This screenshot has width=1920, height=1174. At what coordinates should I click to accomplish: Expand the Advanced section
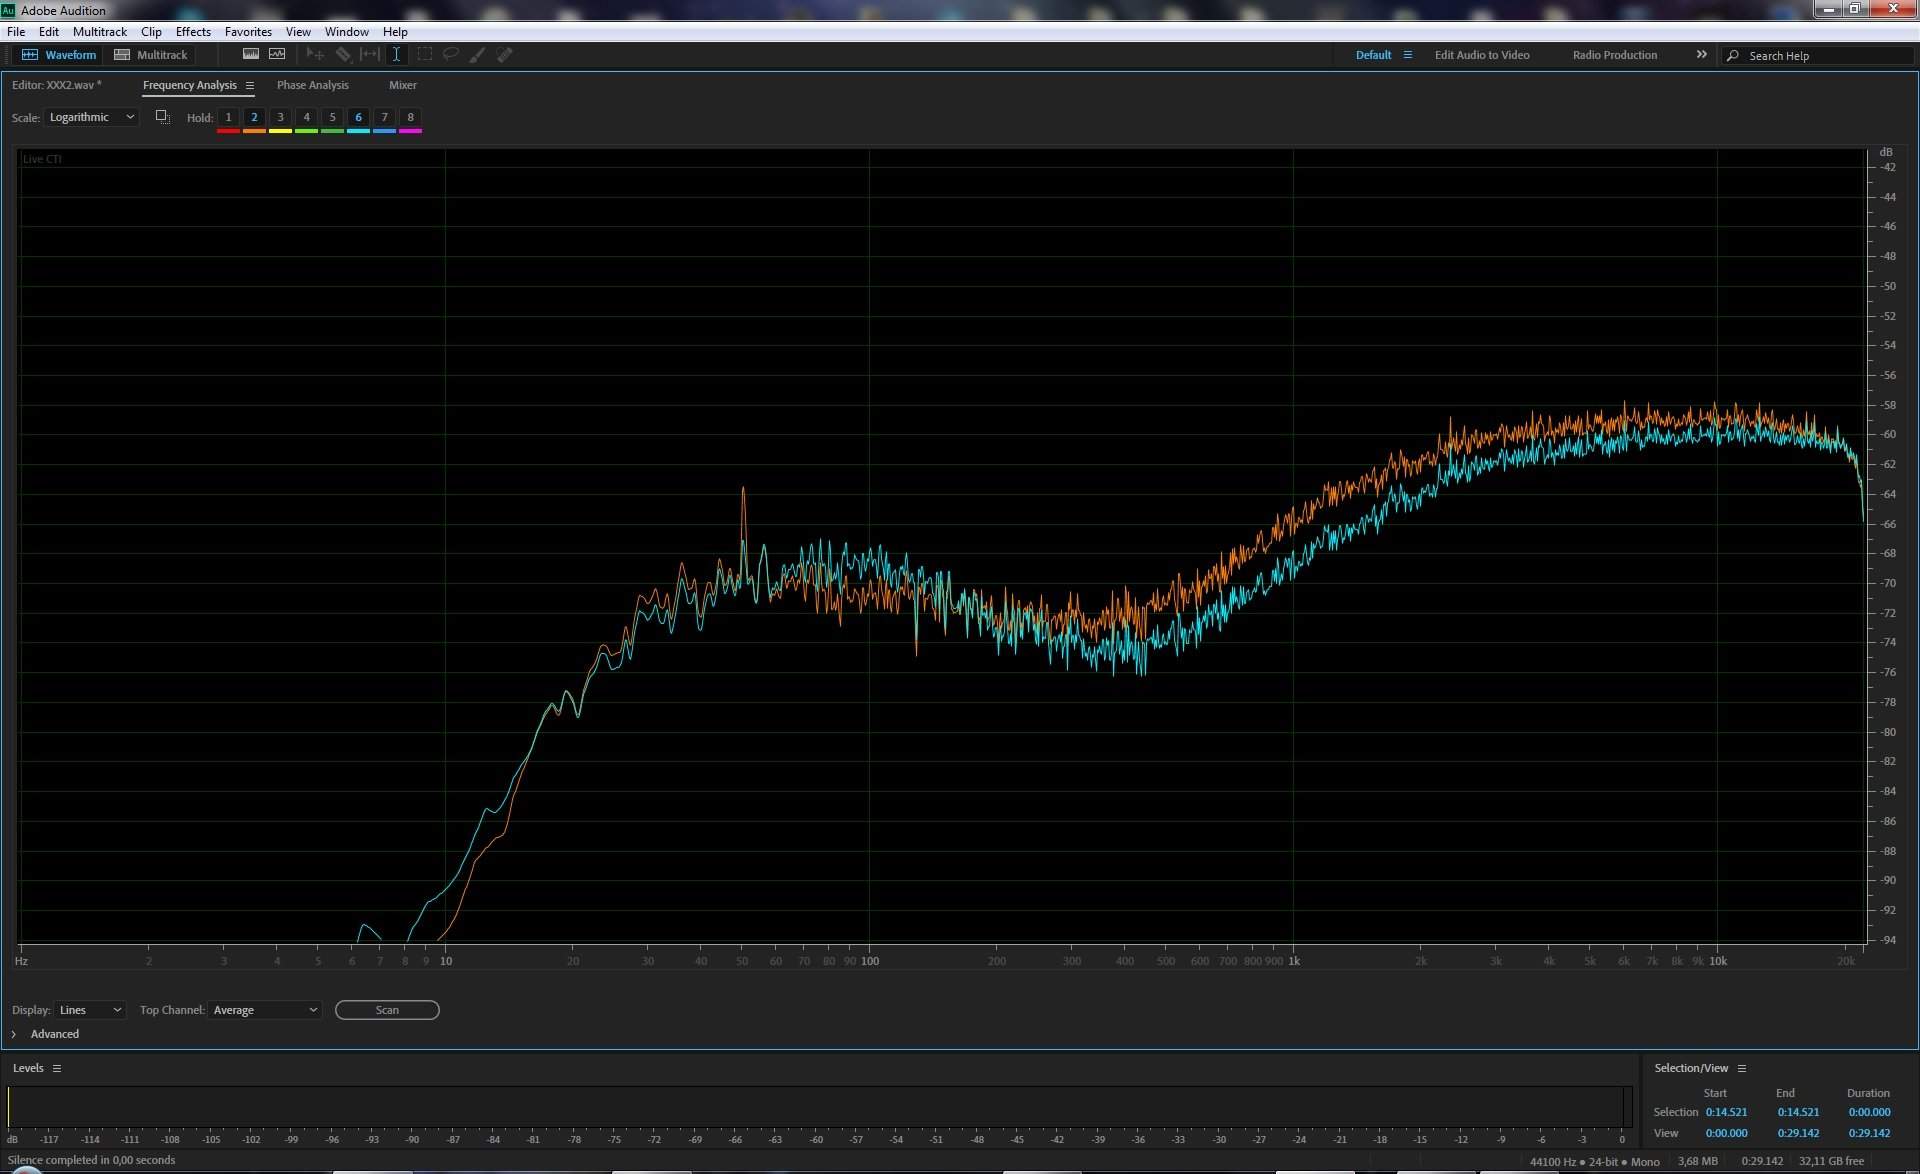pyautogui.click(x=14, y=1034)
